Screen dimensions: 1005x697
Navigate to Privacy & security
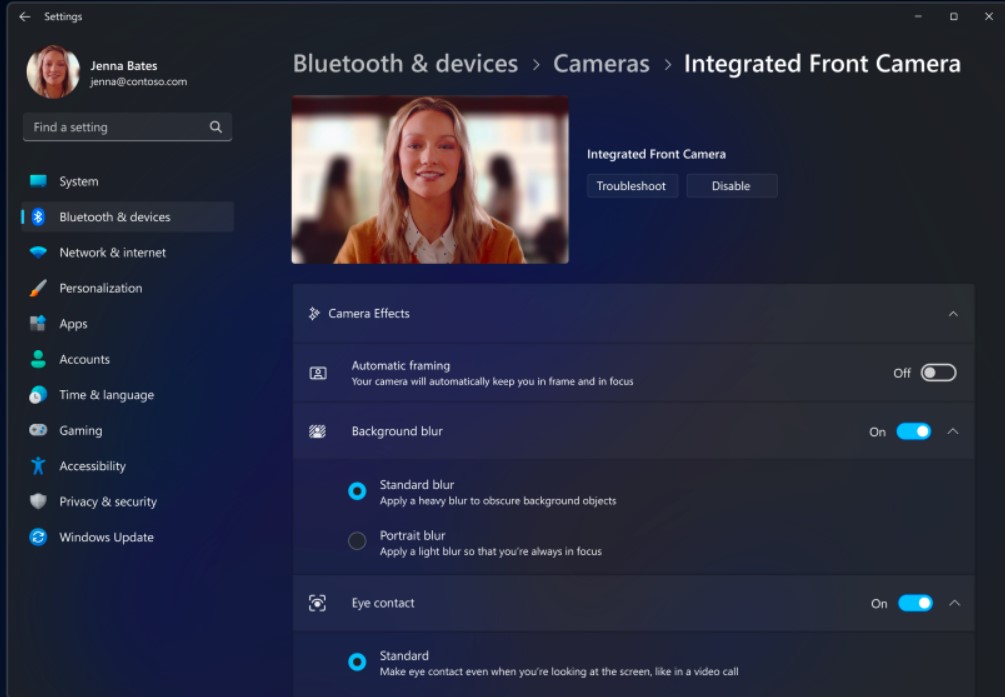tap(128, 501)
